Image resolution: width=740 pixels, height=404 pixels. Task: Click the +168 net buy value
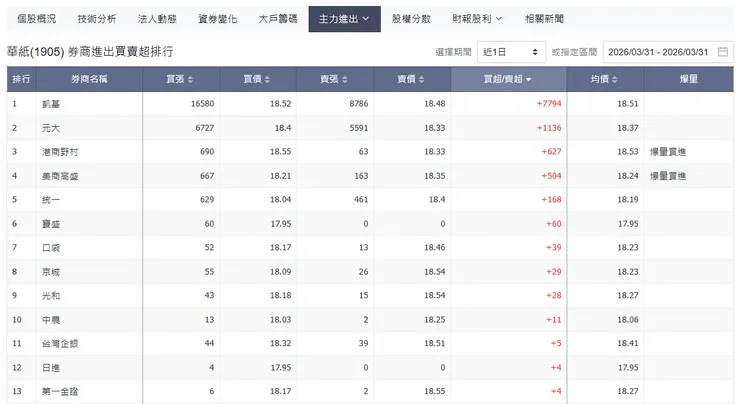(551, 199)
